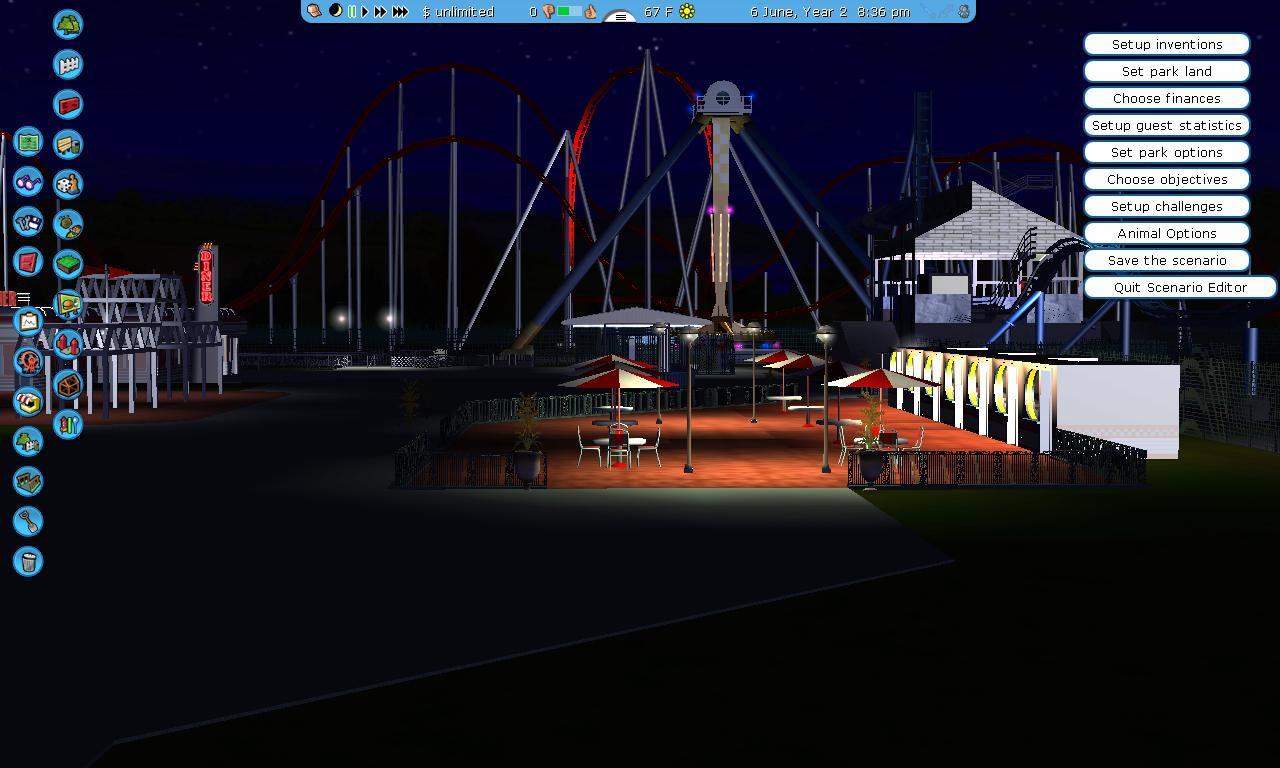This screenshot has height=768, width=1280.
Task: Select the white picket fence icon
Action: coord(68,65)
